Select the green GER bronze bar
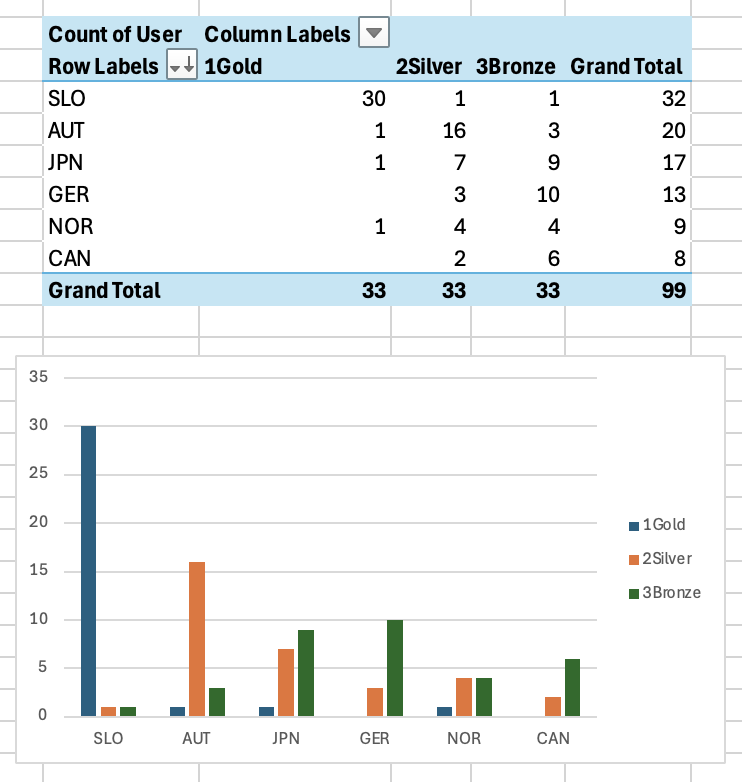 tap(395, 667)
